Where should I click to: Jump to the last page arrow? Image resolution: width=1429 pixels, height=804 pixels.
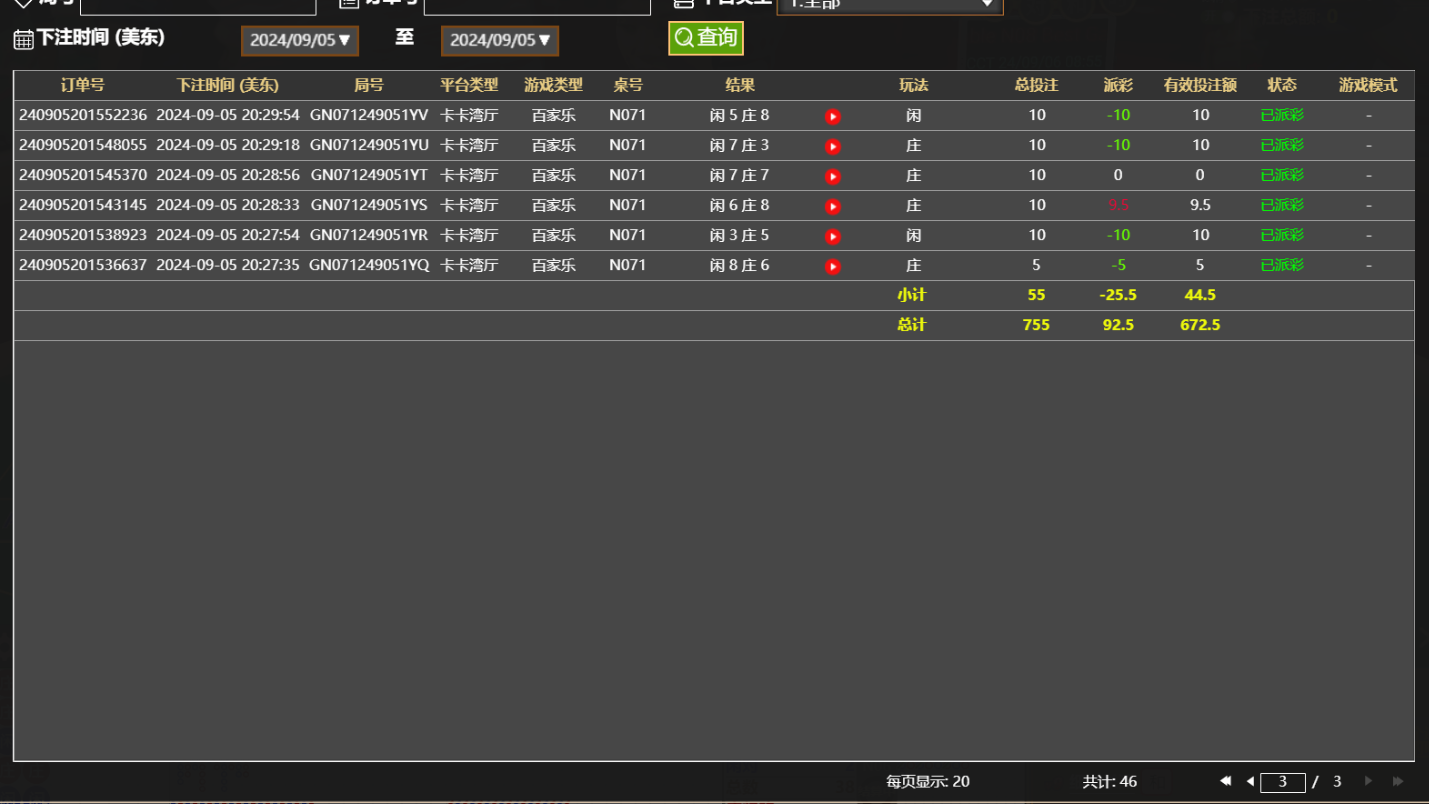click(x=1397, y=781)
